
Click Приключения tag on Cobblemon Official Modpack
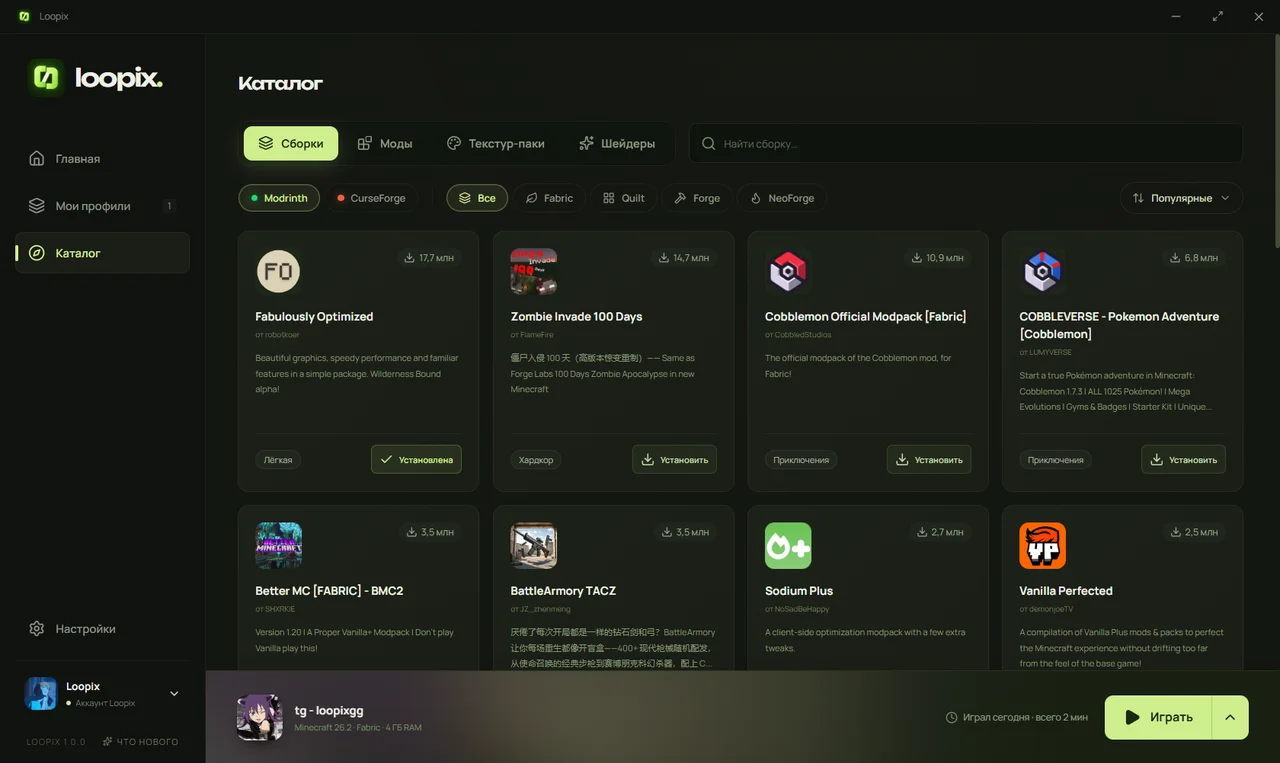(801, 460)
